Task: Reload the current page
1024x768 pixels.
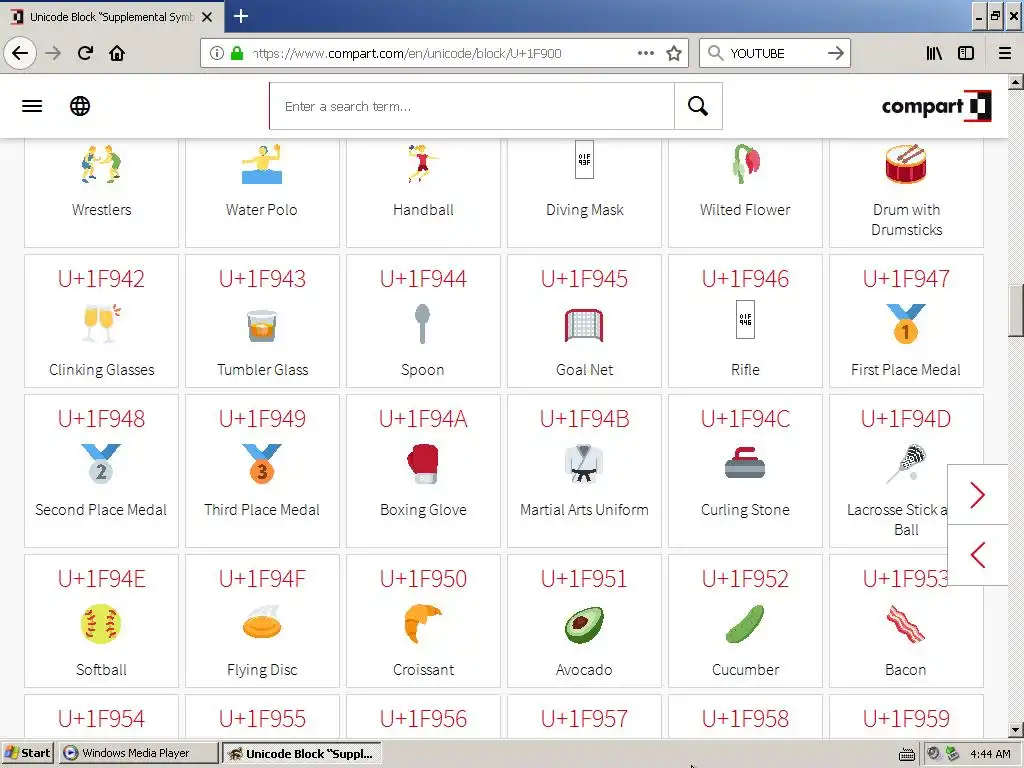Action: [x=86, y=53]
